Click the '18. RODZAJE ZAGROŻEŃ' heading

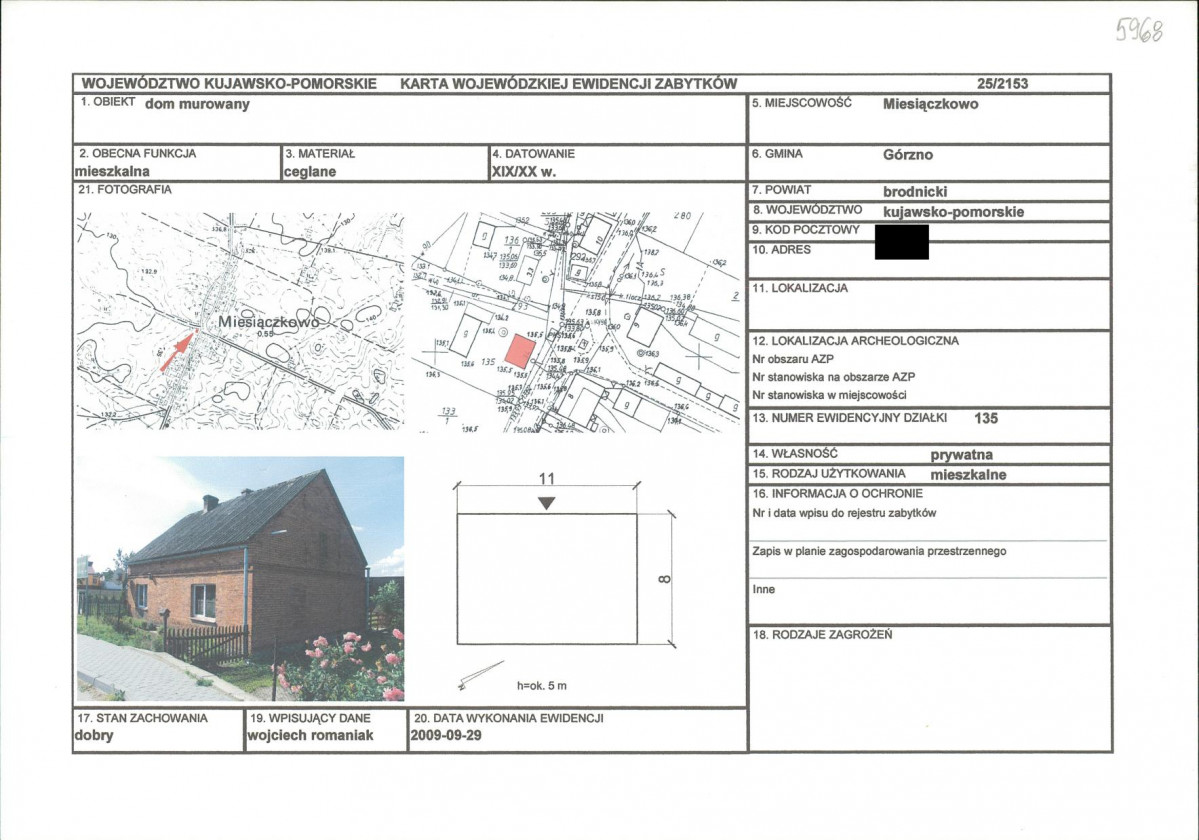823,634
